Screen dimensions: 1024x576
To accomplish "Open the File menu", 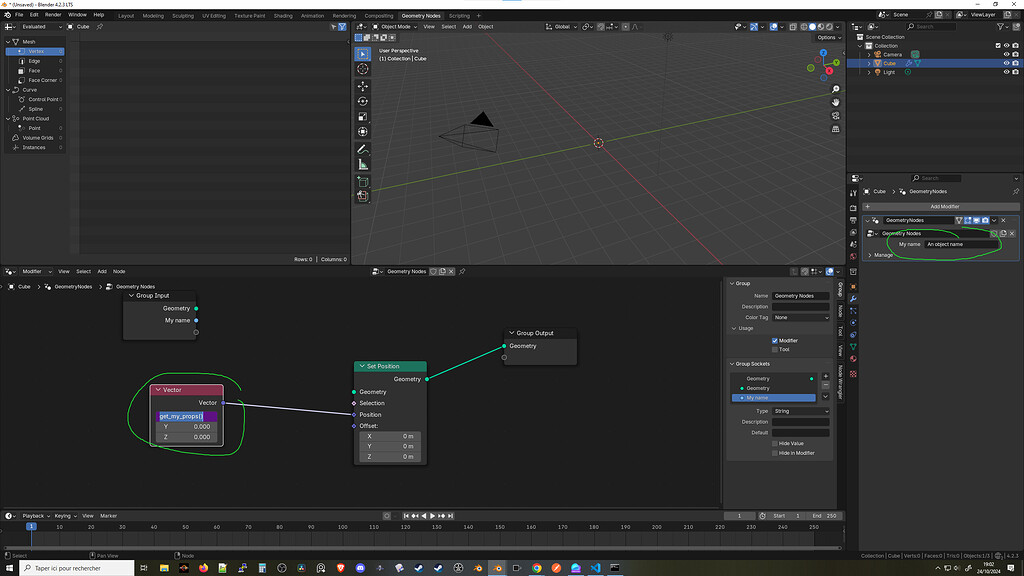I will click(19, 14).
